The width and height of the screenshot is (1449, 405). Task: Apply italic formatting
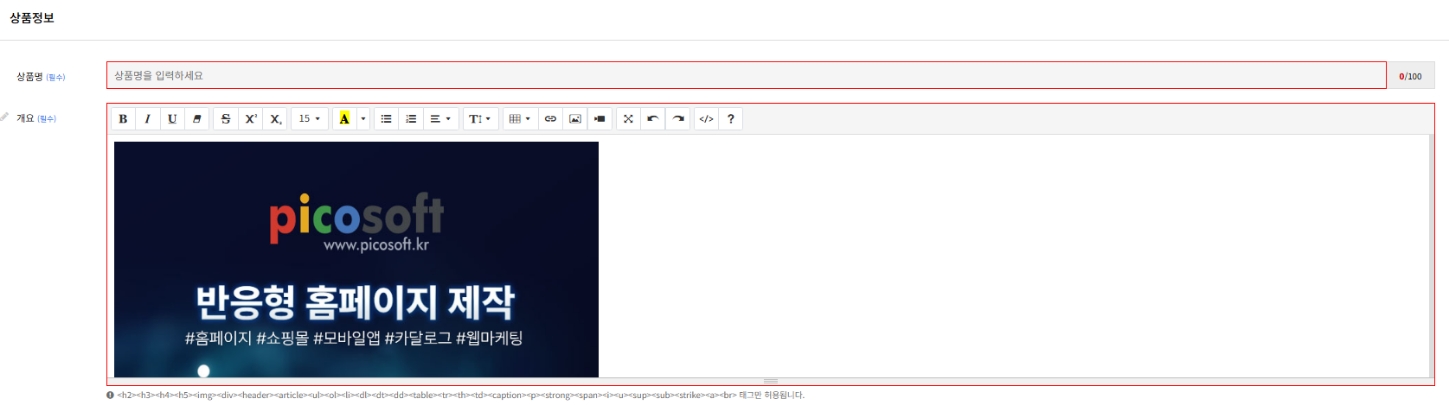(x=148, y=119)
